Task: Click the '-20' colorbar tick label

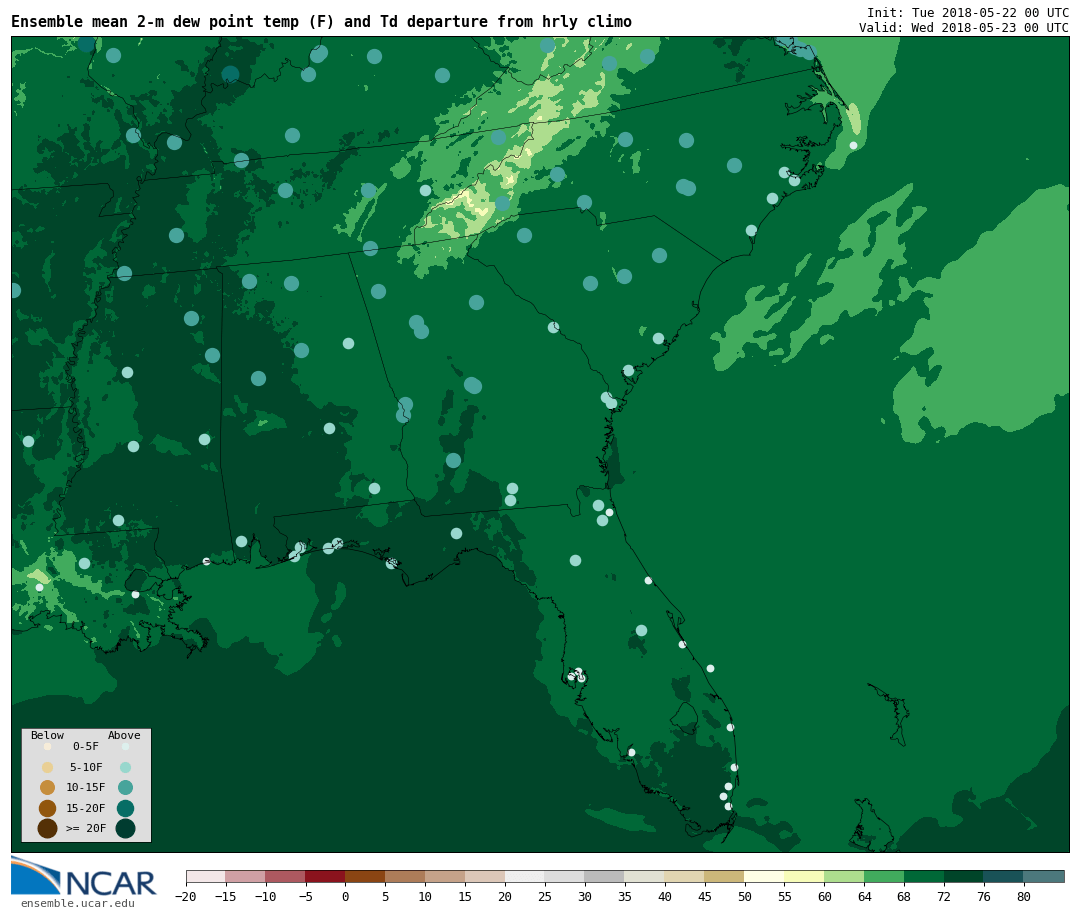Action: (x=186, y=896)
